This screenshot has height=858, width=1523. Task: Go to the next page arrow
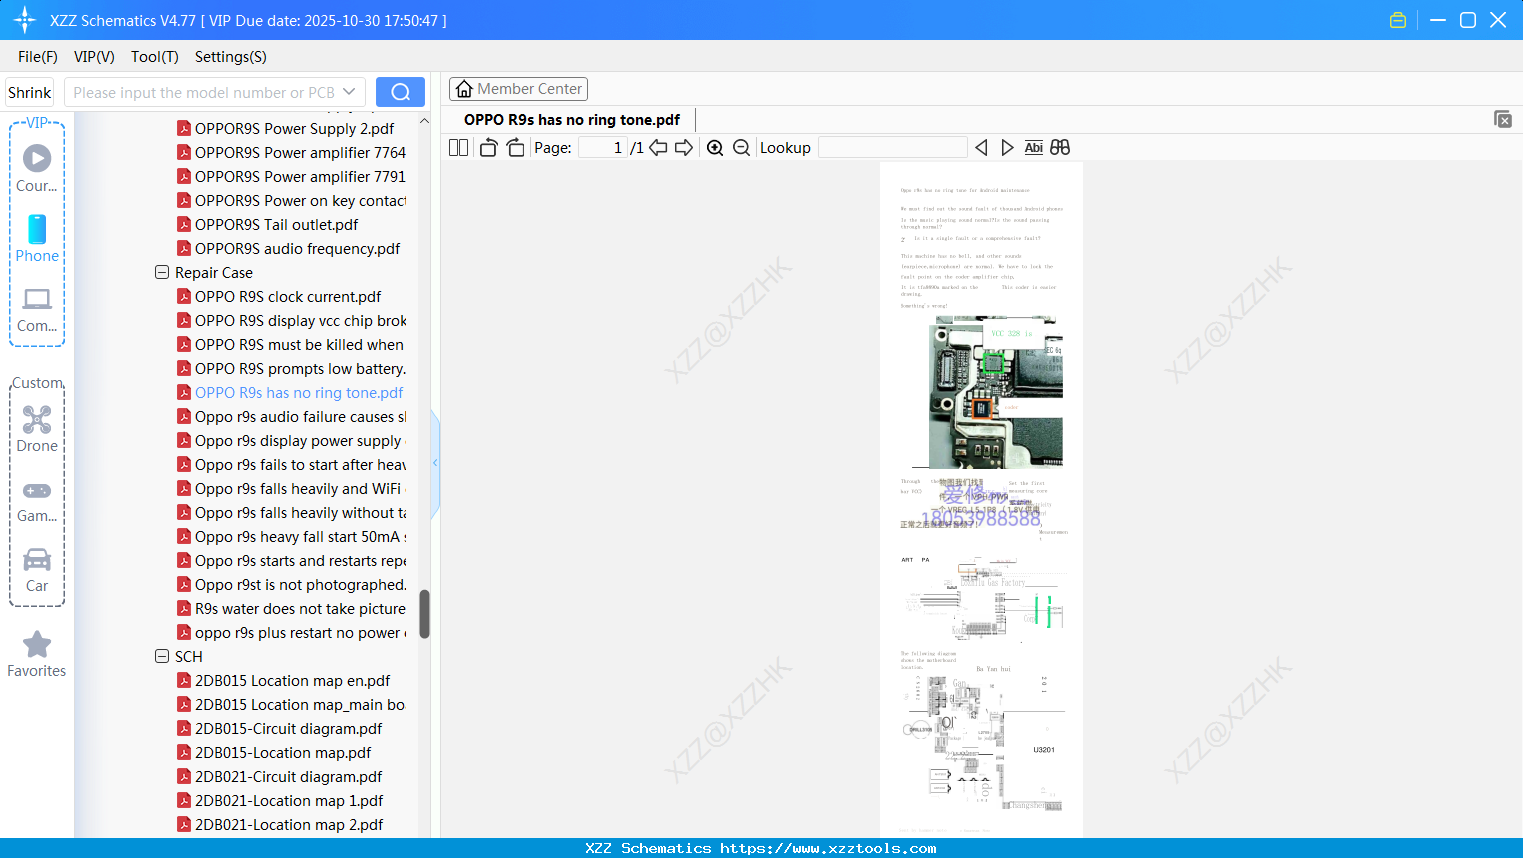tap(684, 148)
